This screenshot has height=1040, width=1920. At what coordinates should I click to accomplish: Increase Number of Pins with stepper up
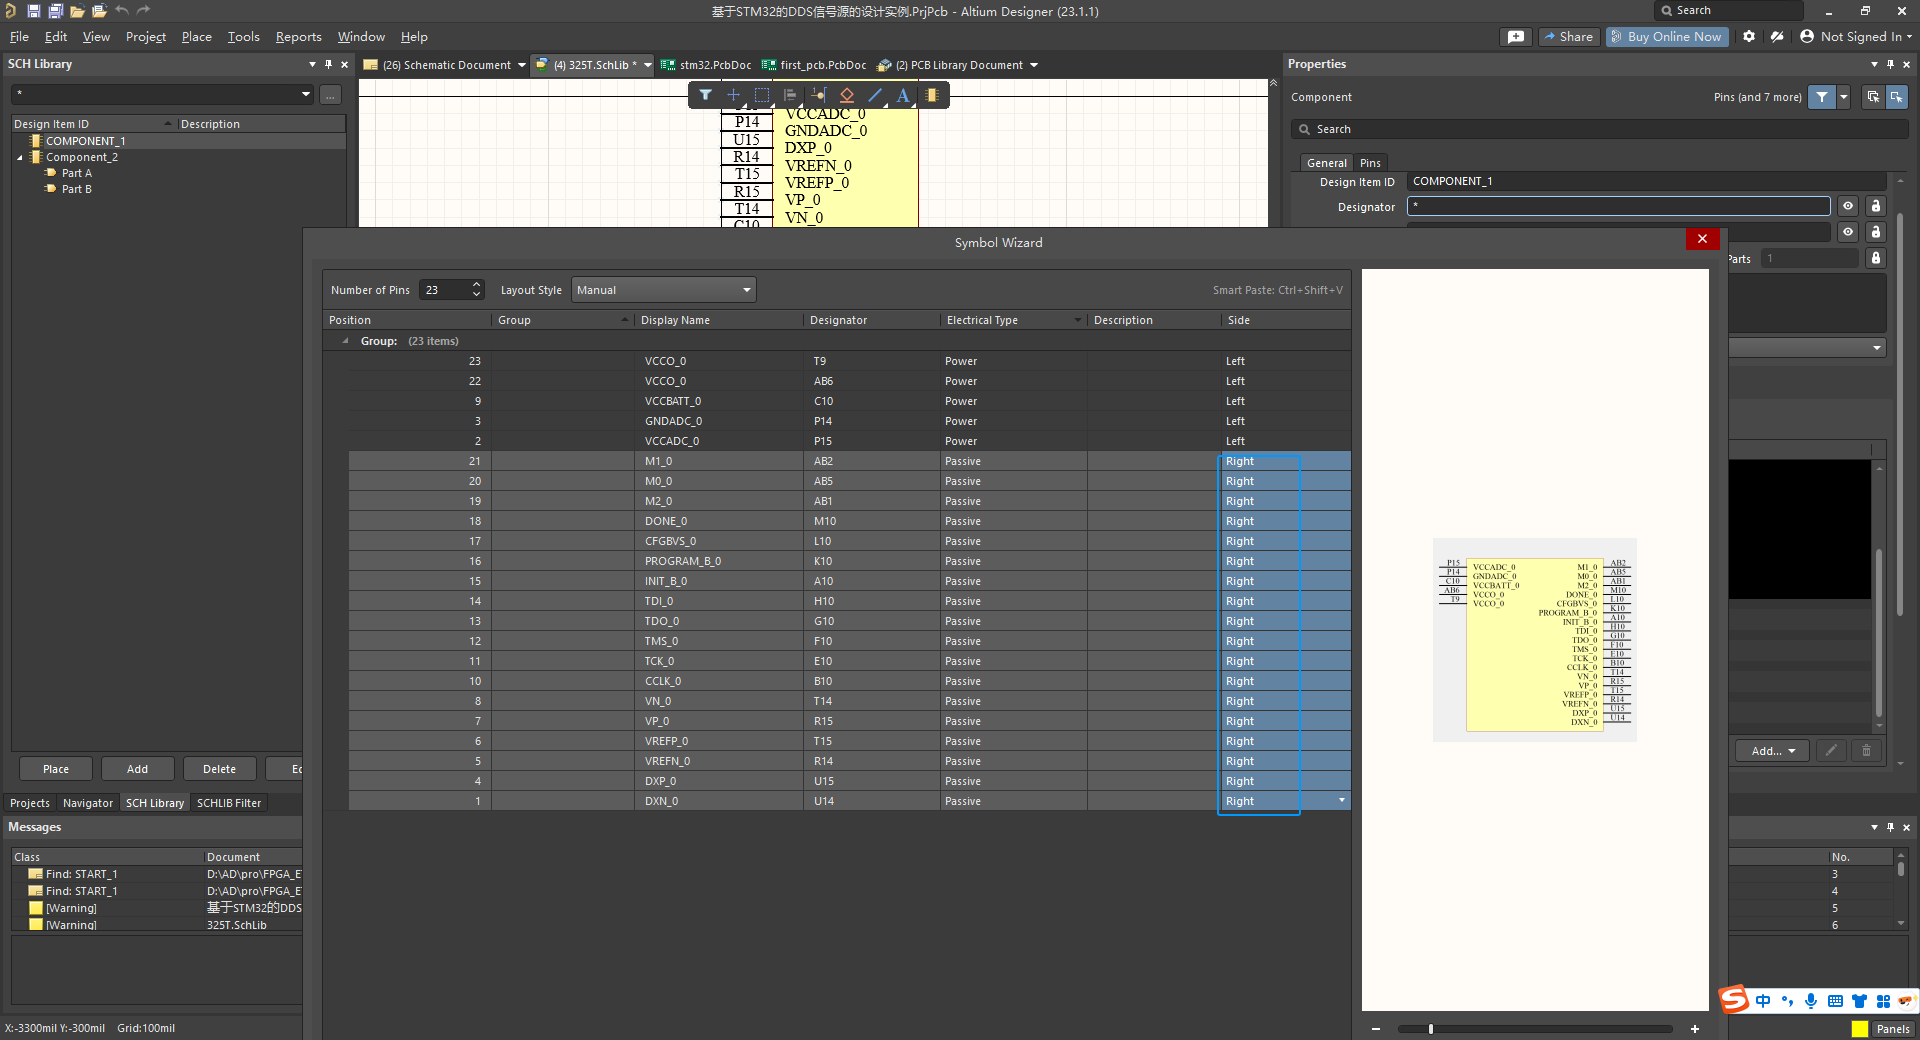point(477,284)
